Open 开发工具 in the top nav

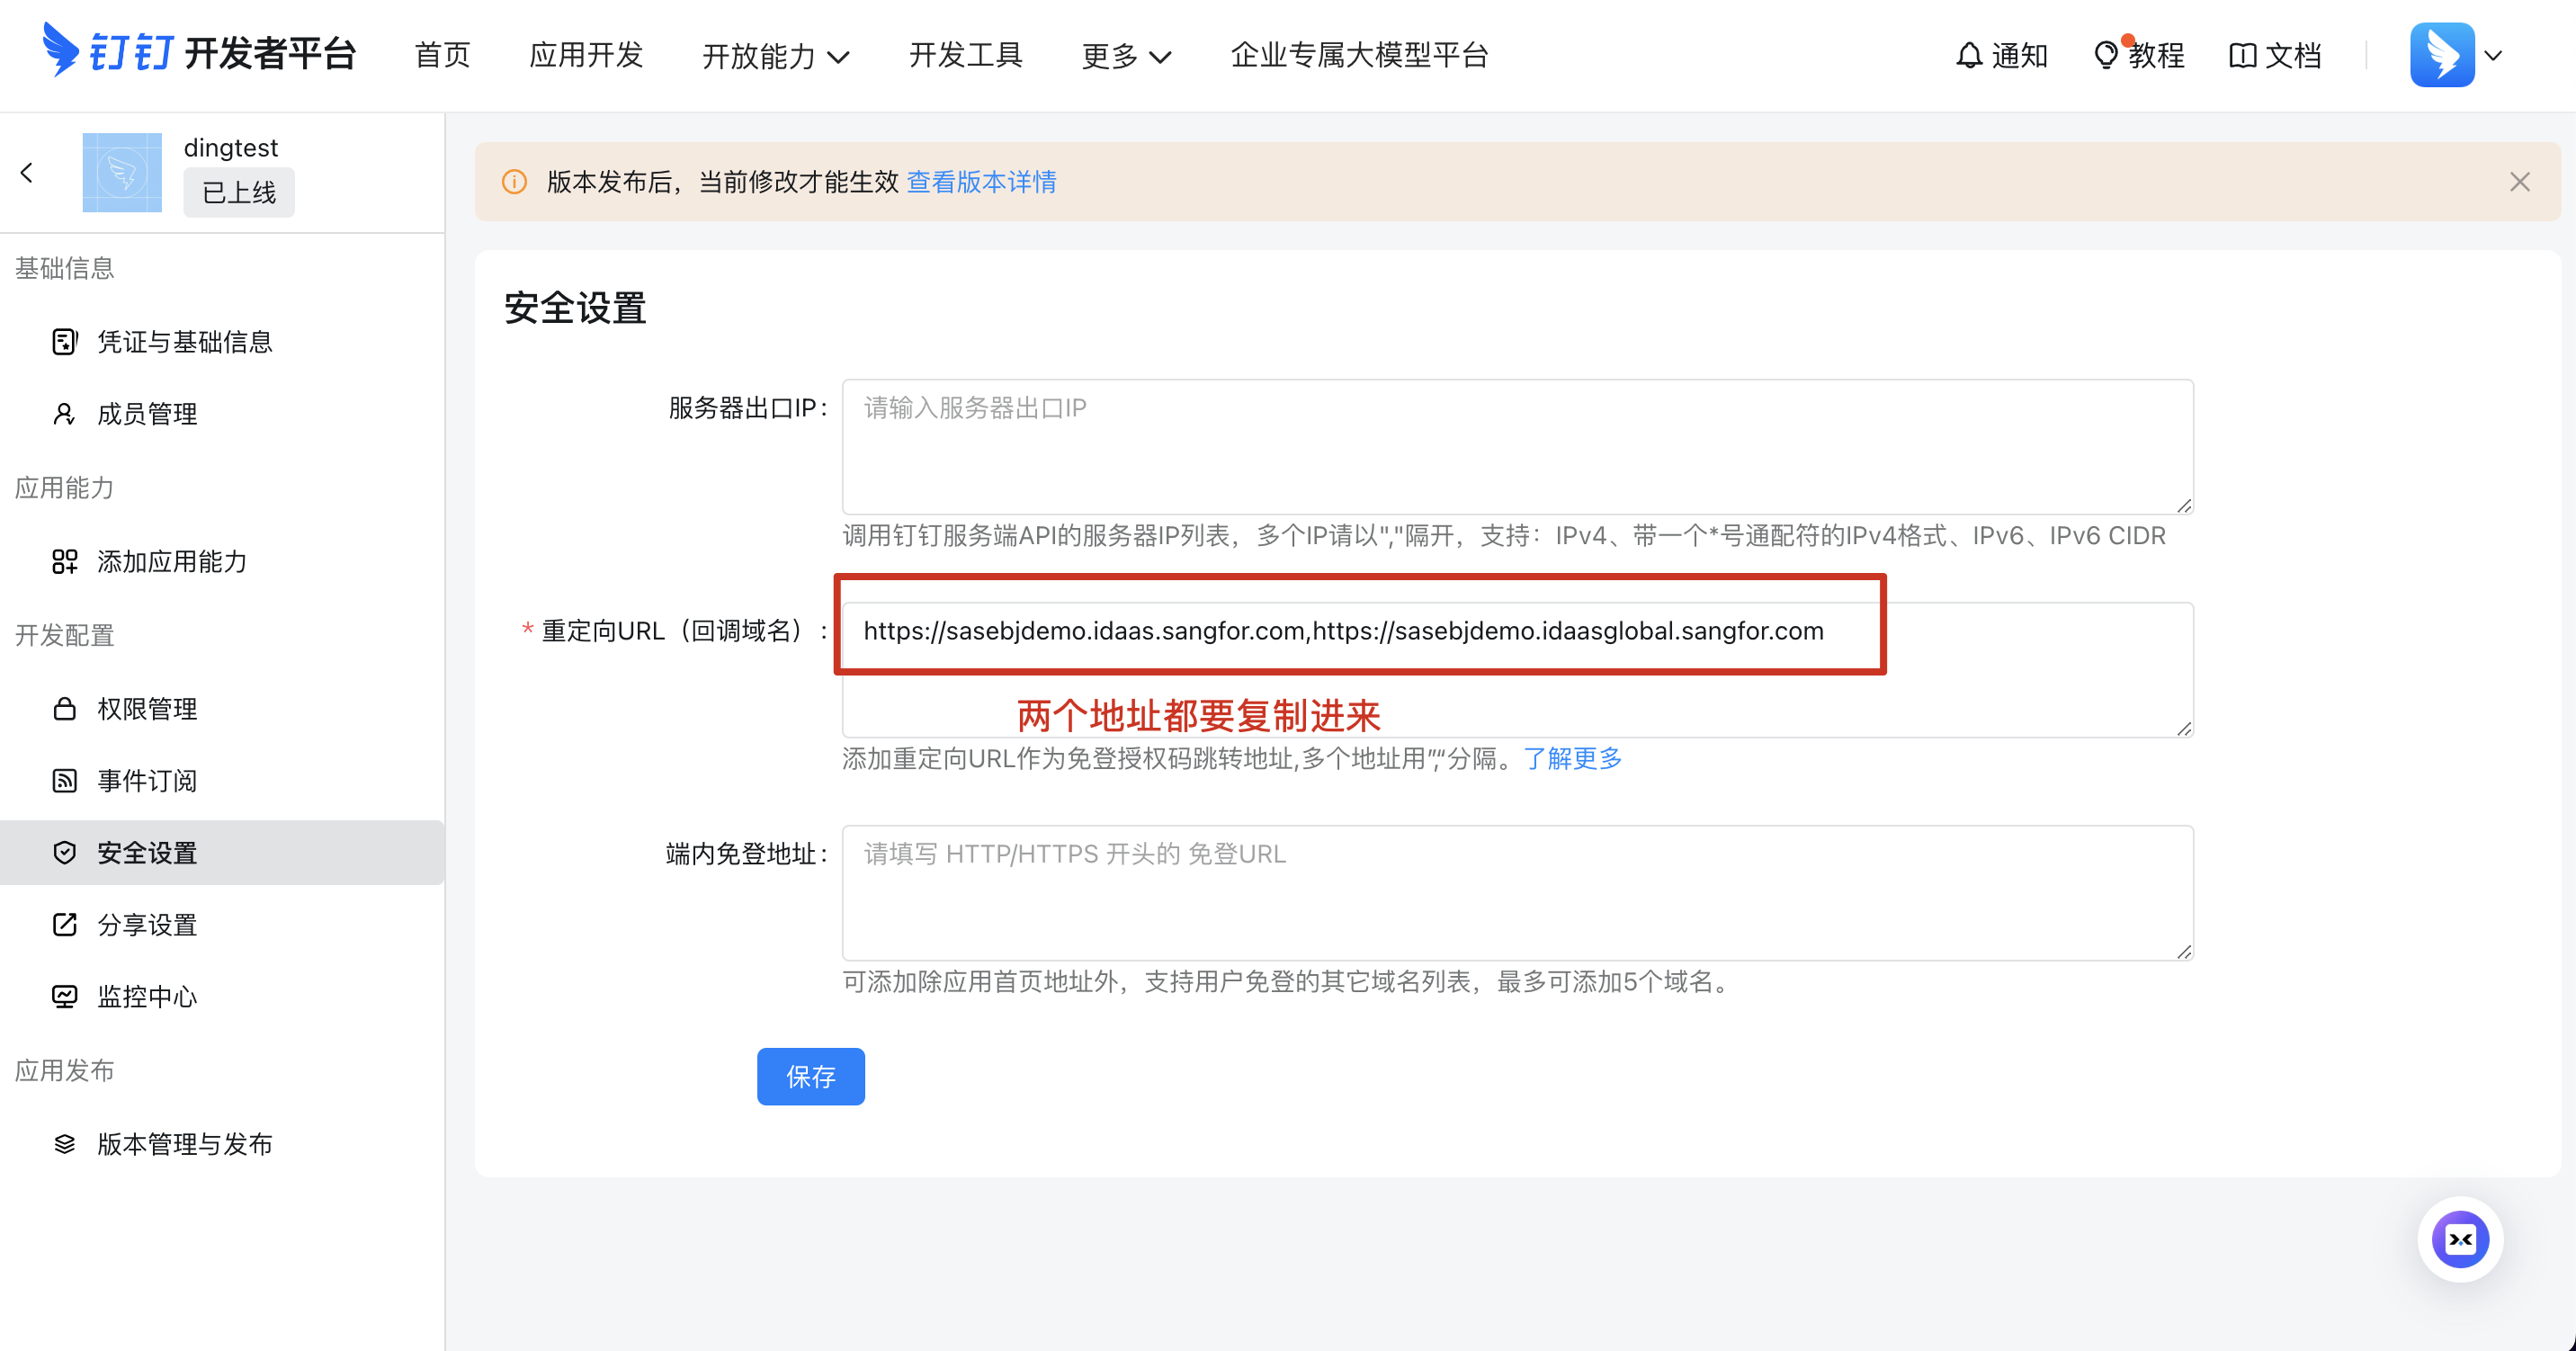click(x=965, y=55)
